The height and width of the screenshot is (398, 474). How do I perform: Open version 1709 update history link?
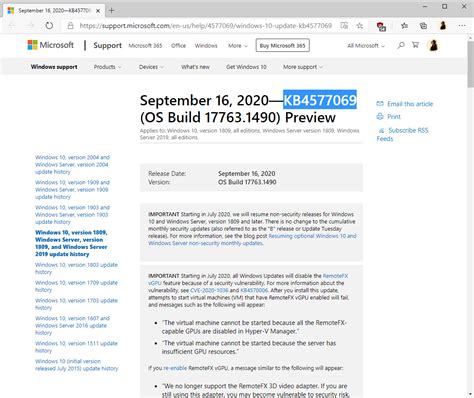coord(76,286)
